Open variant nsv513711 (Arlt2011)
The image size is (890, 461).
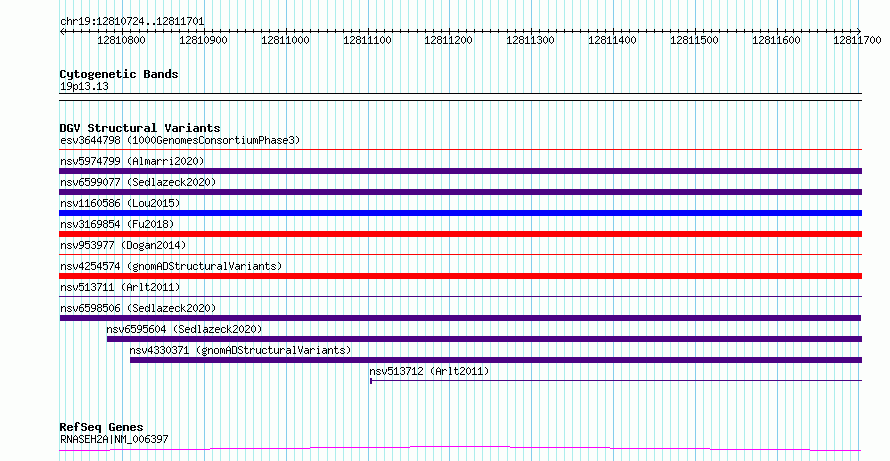click(x=120, y=287)
